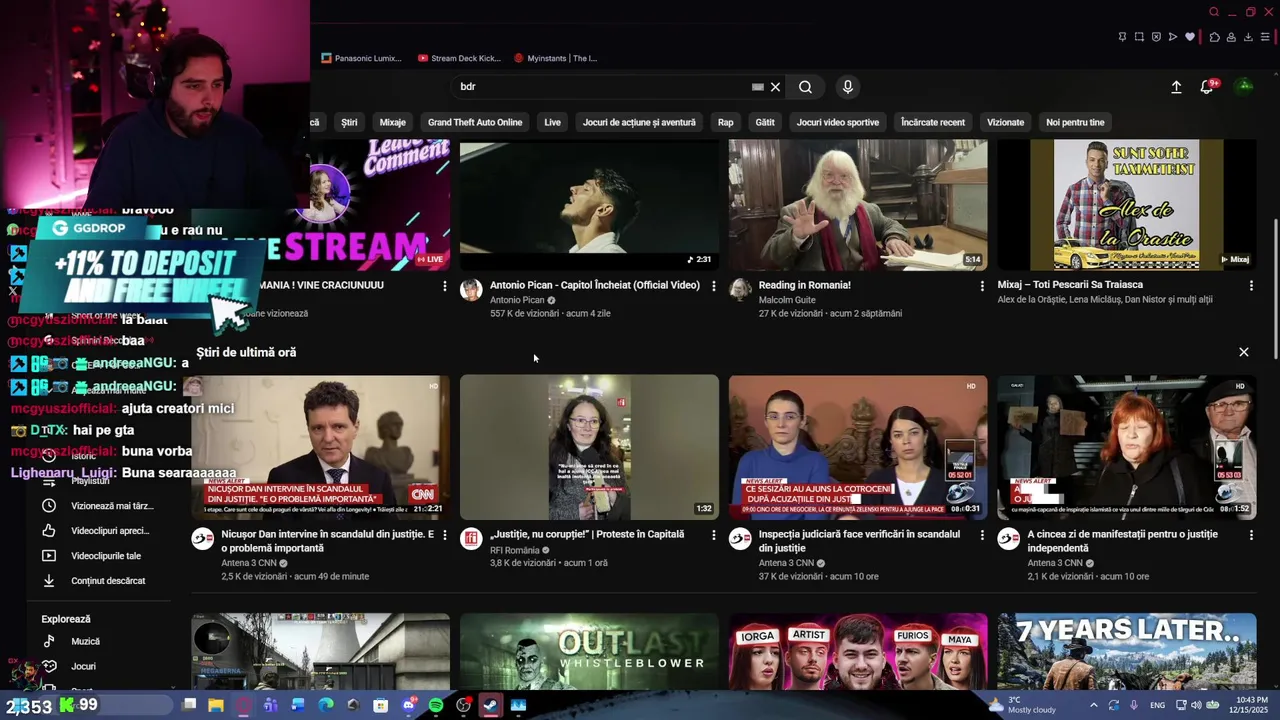The width and height of the screenshot is (1280, 720).
Task: Click the send arrow icon in browser toolbar
Action: coord(1173,37)
